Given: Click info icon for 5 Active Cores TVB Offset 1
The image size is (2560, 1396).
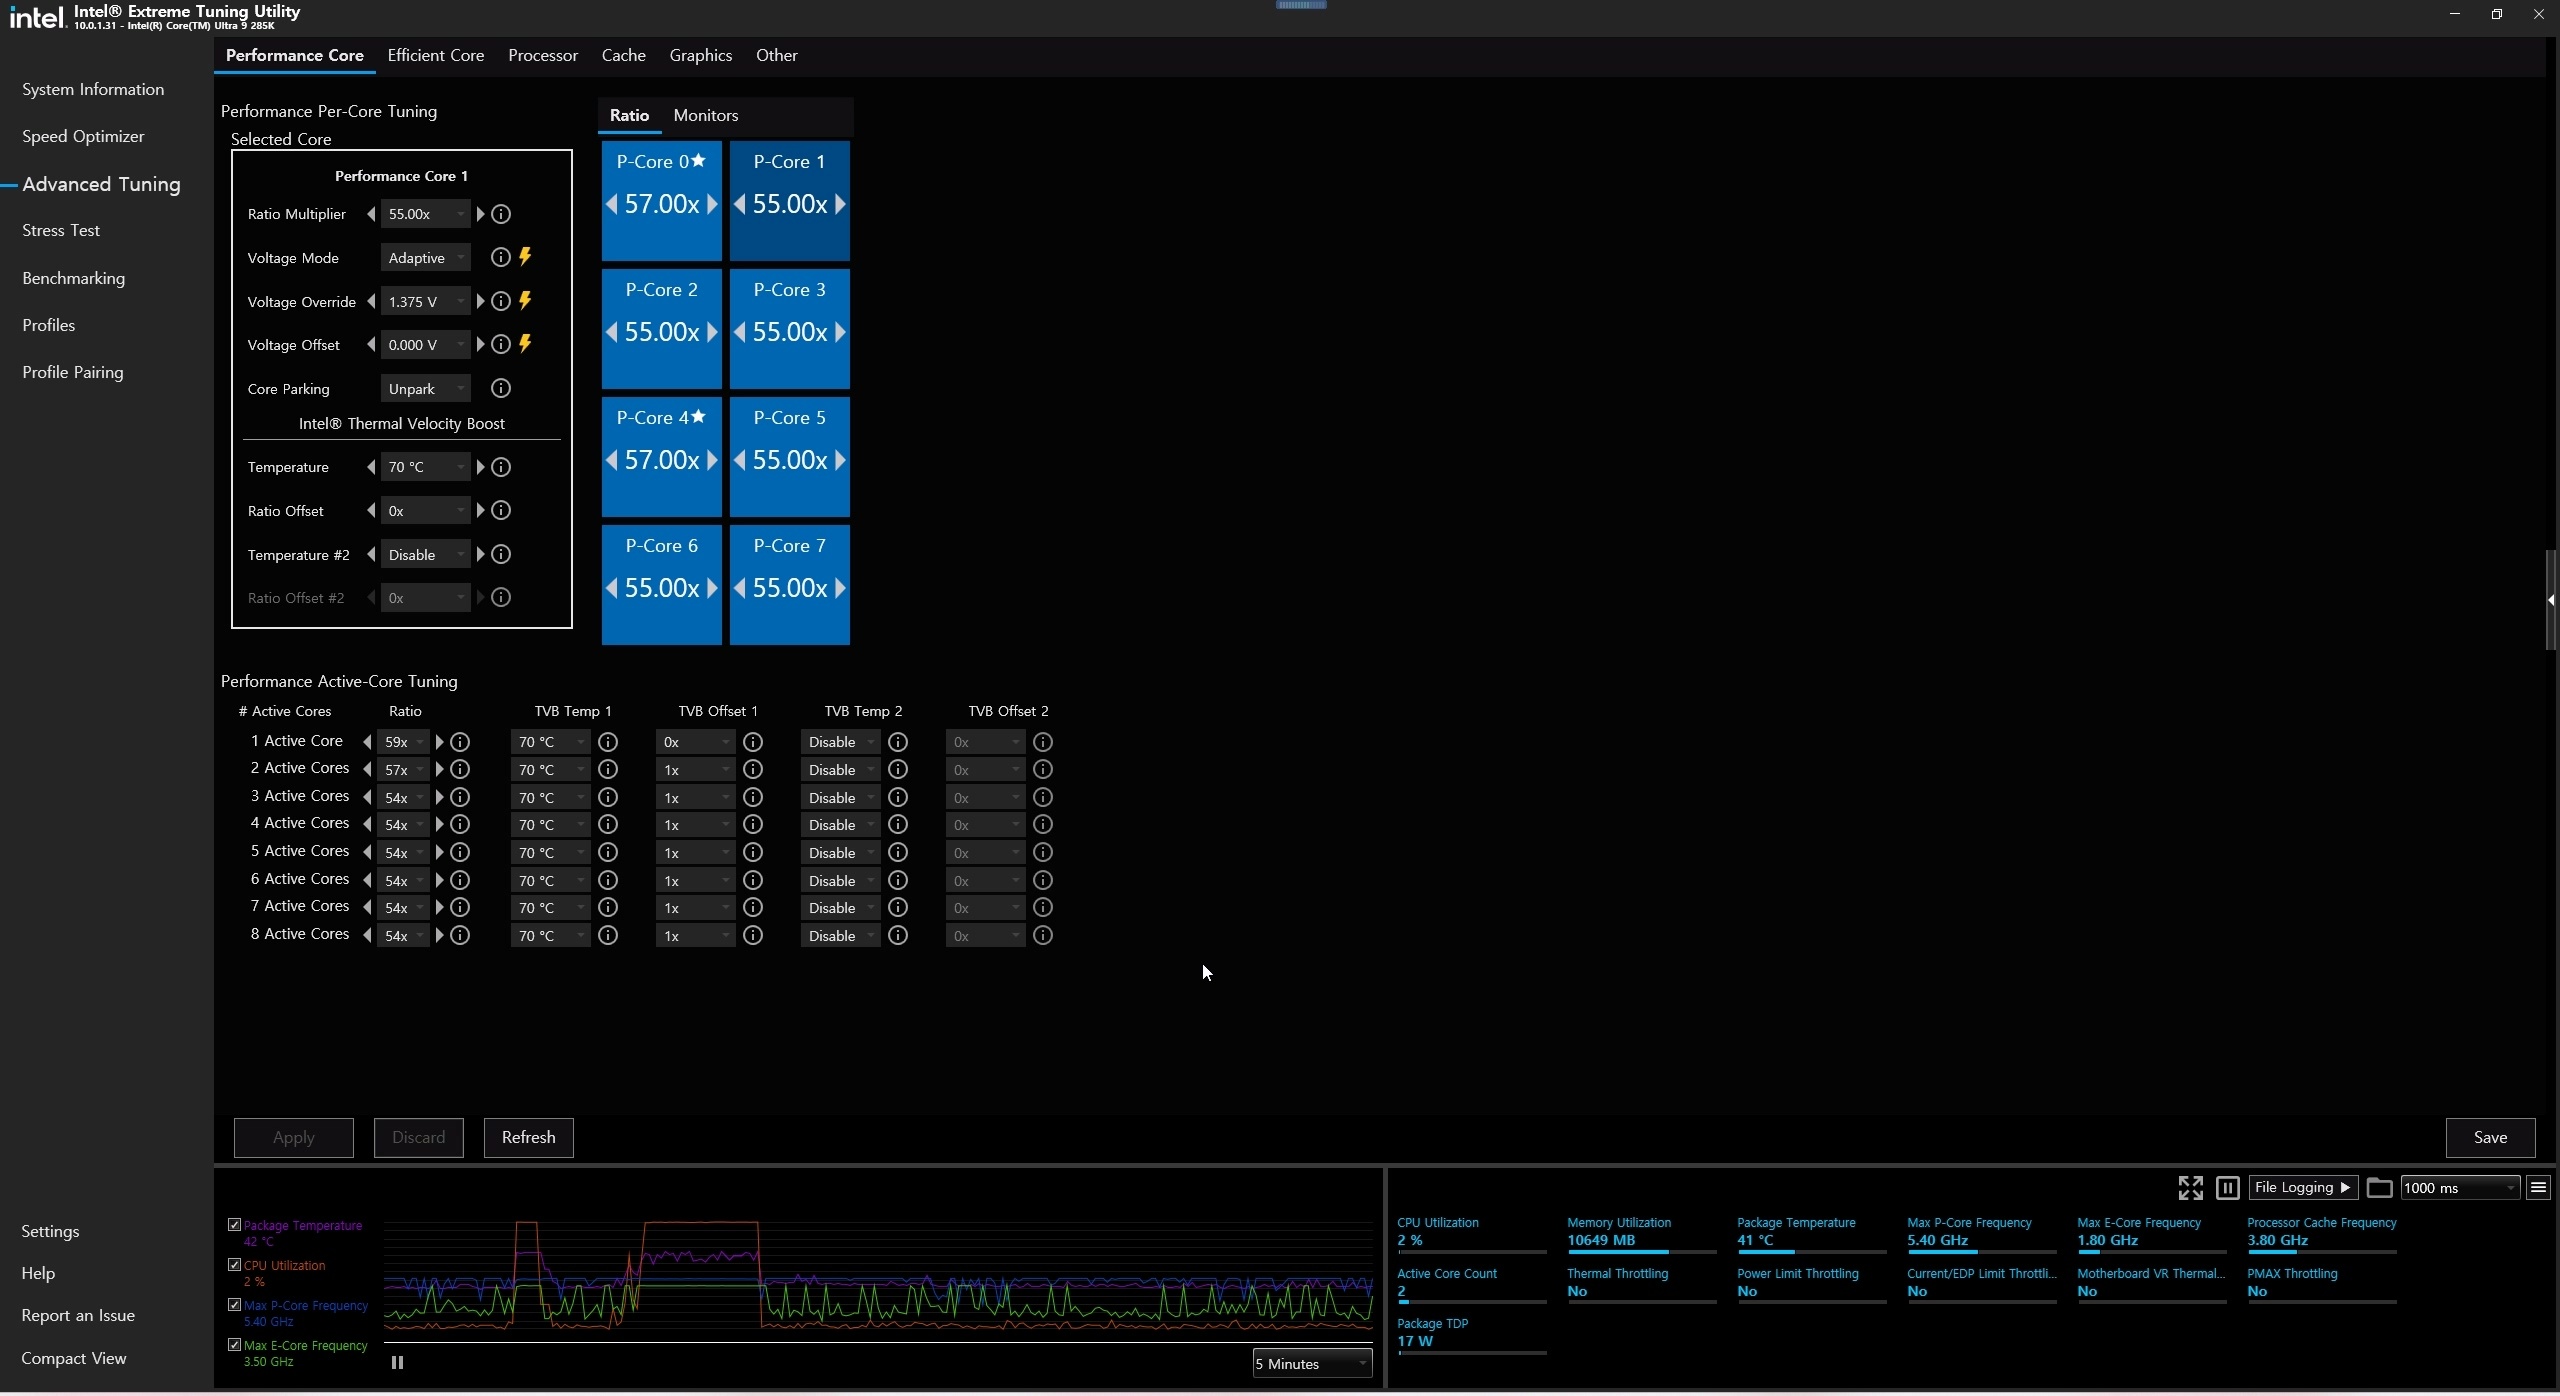Looking at the screenshot, I should [x=753, y=852].
